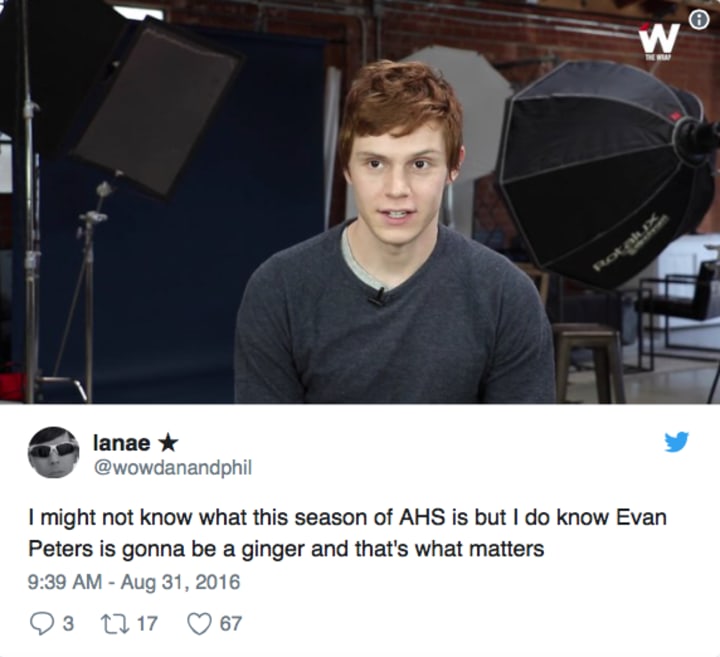
Task: Retweet using the arrows icon
Action: (x=114, y=624)
